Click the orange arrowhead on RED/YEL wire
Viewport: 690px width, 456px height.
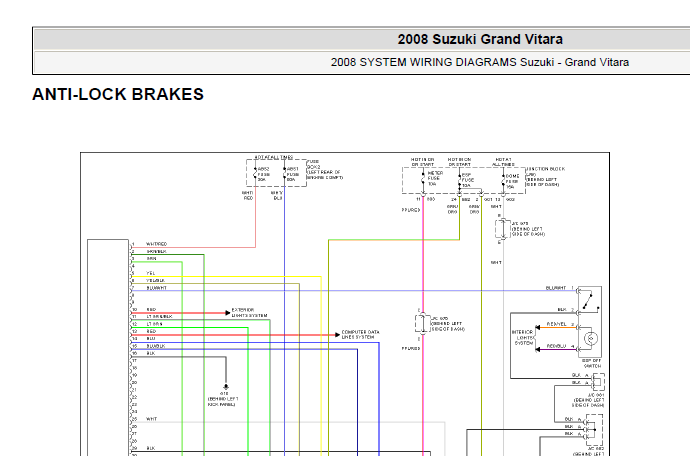click(538, 327)
